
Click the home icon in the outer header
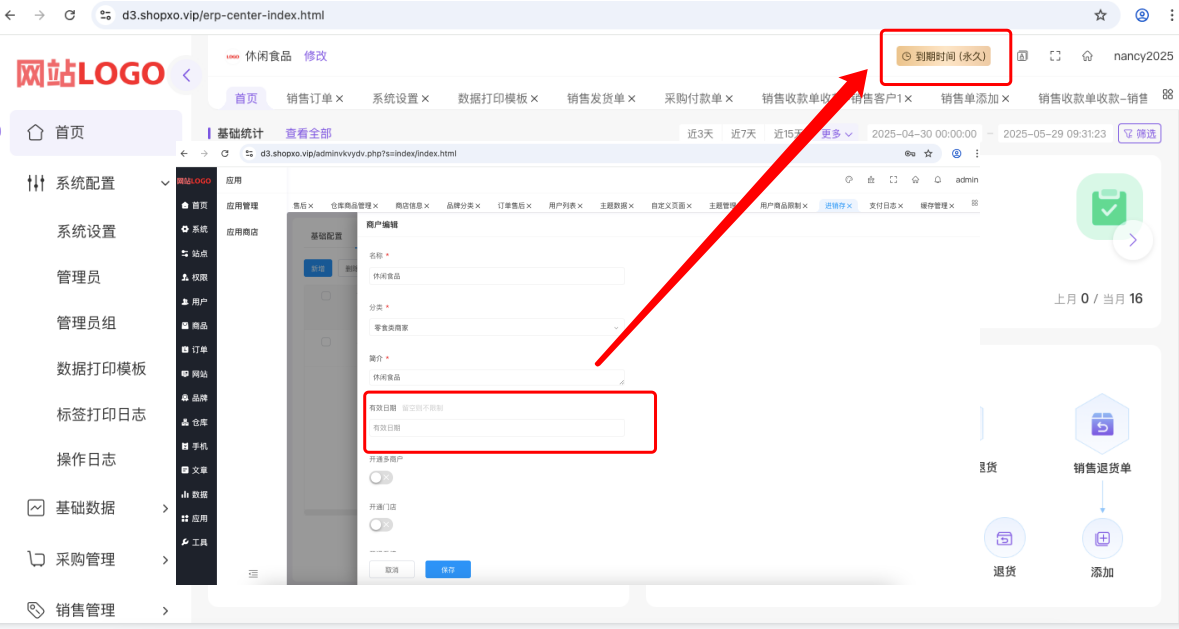click(x=1087, y=56)
